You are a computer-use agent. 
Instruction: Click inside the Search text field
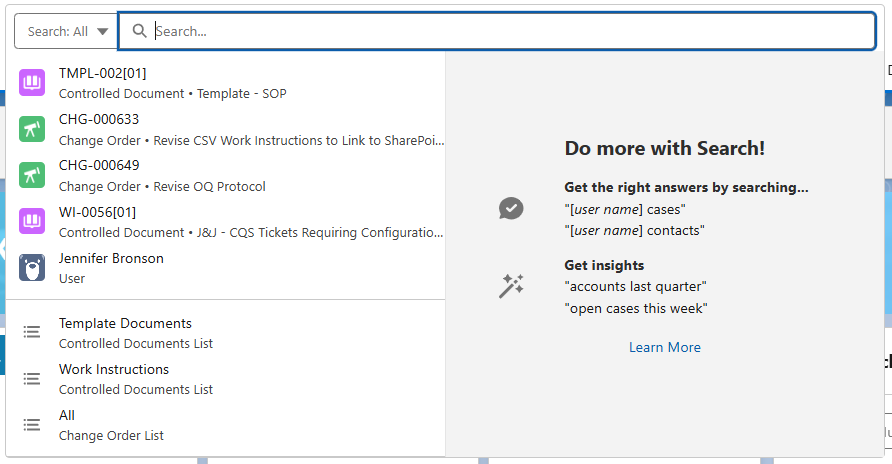(x=500, y=31)
